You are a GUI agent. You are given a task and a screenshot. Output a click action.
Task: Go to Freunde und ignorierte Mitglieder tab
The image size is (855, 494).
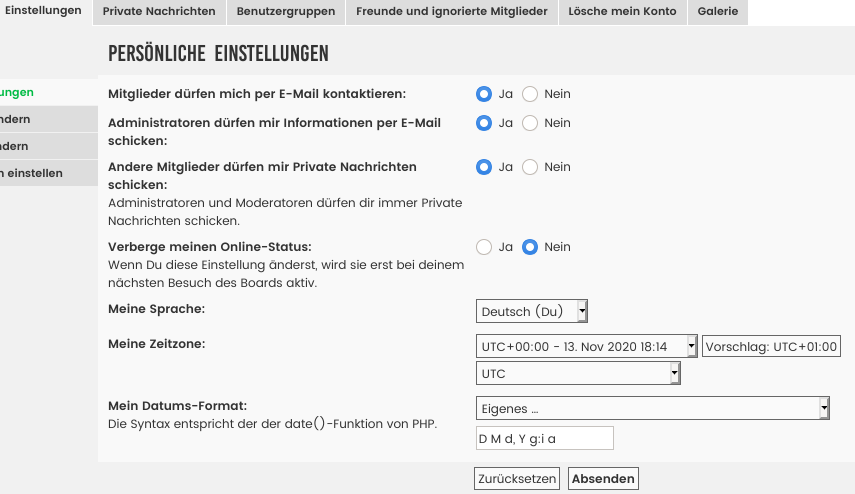click(452, 12)
